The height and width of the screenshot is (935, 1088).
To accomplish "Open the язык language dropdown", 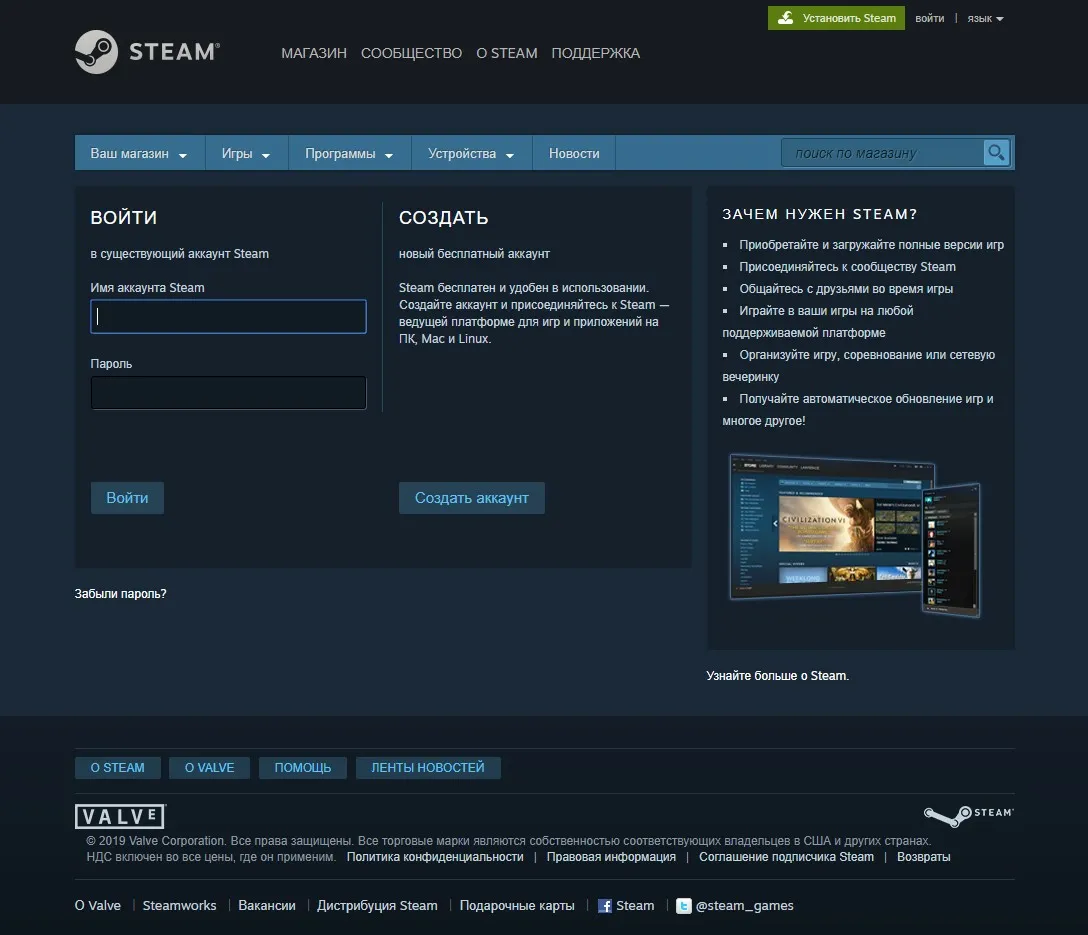I will (x=985, y=18).
